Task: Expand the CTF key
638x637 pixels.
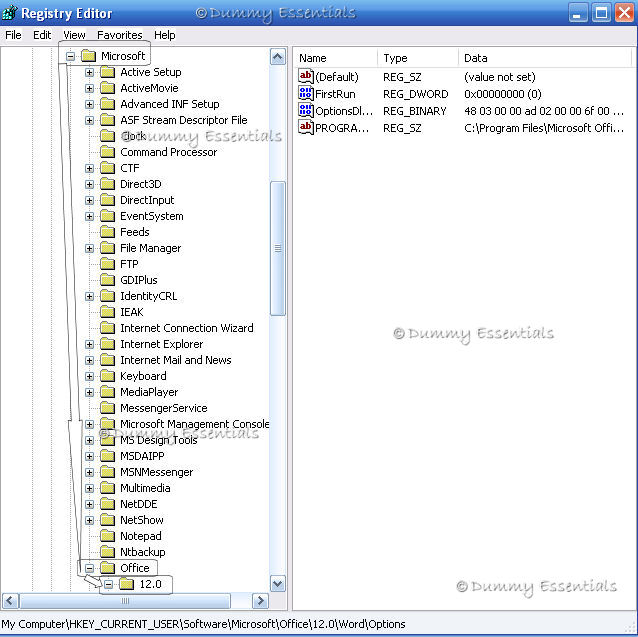Action: [x=90, y=168]
